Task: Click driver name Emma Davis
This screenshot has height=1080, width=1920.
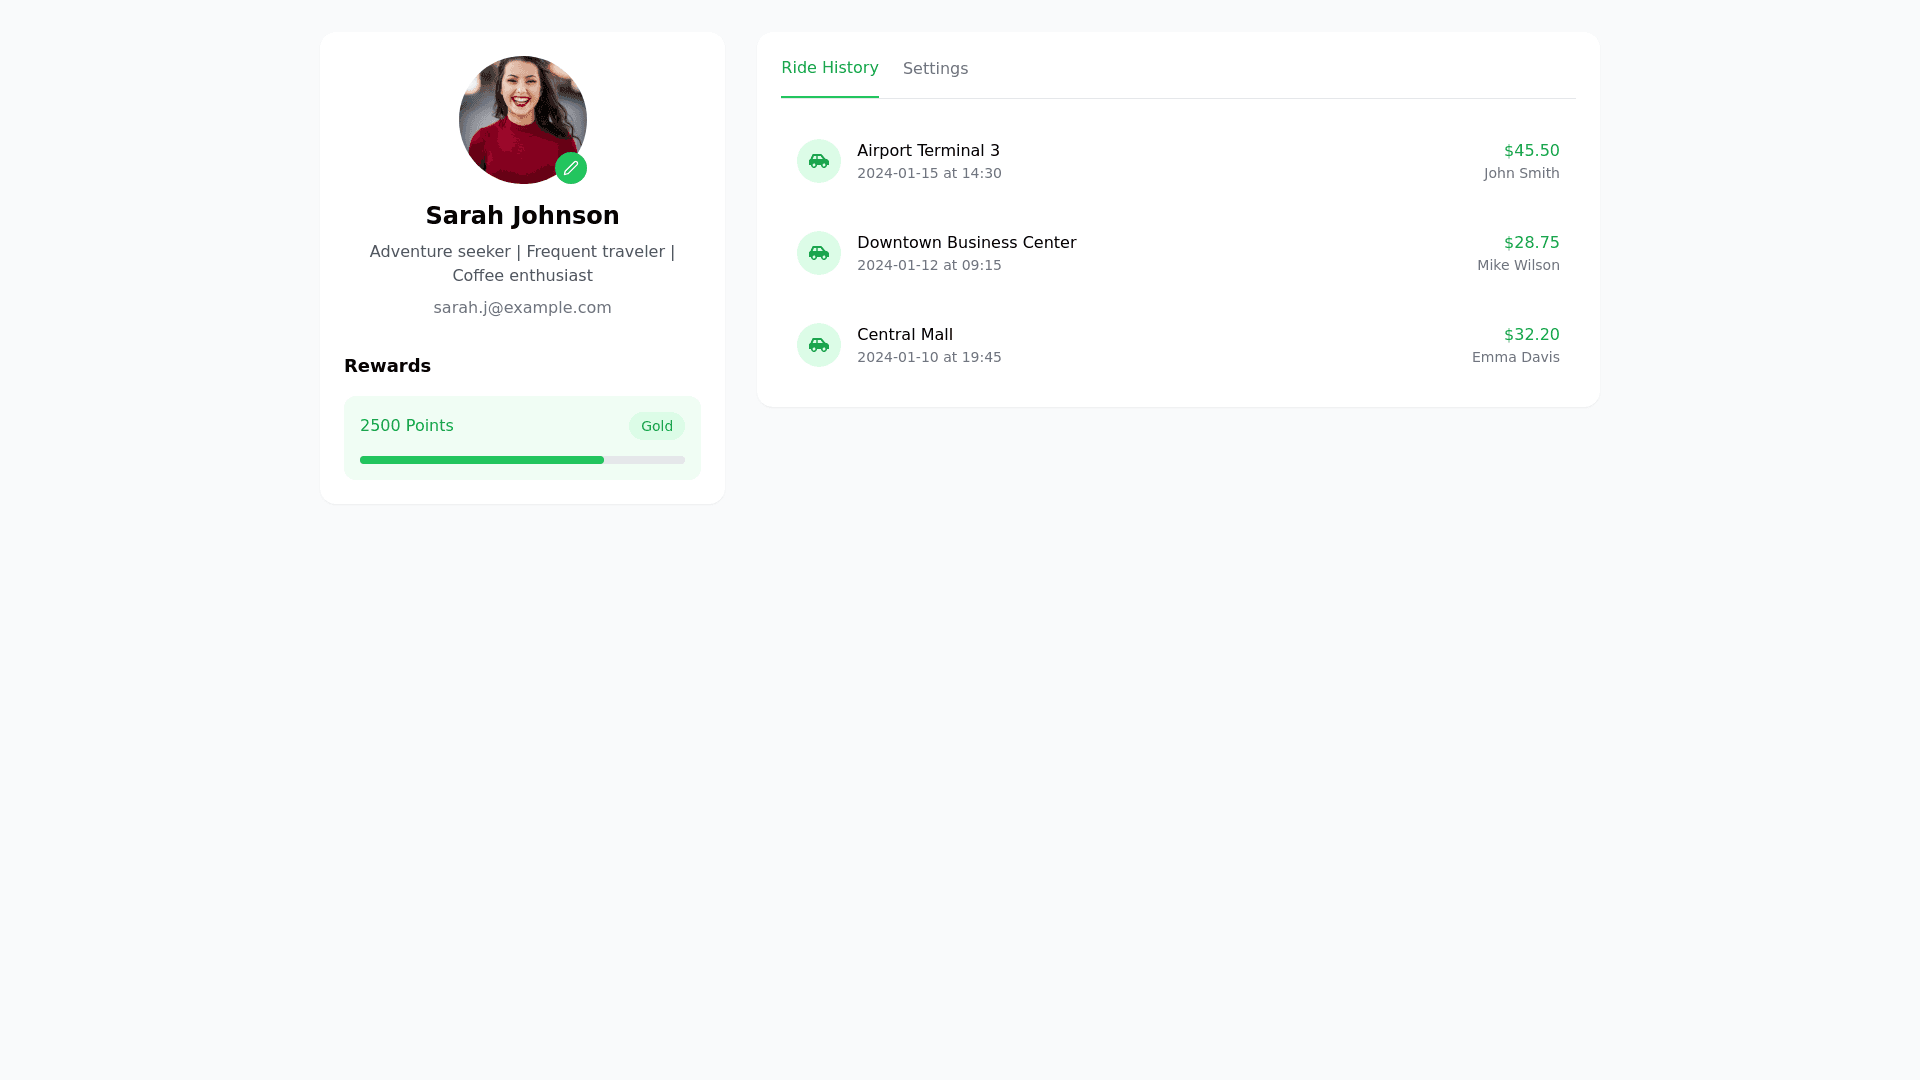Action: pos(1515,357)
